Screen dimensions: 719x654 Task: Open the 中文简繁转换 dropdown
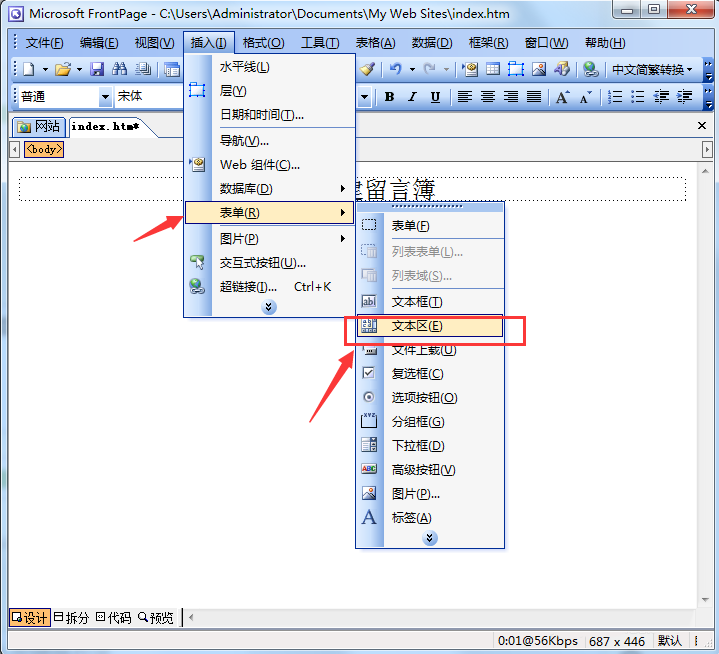coord(652,70)
